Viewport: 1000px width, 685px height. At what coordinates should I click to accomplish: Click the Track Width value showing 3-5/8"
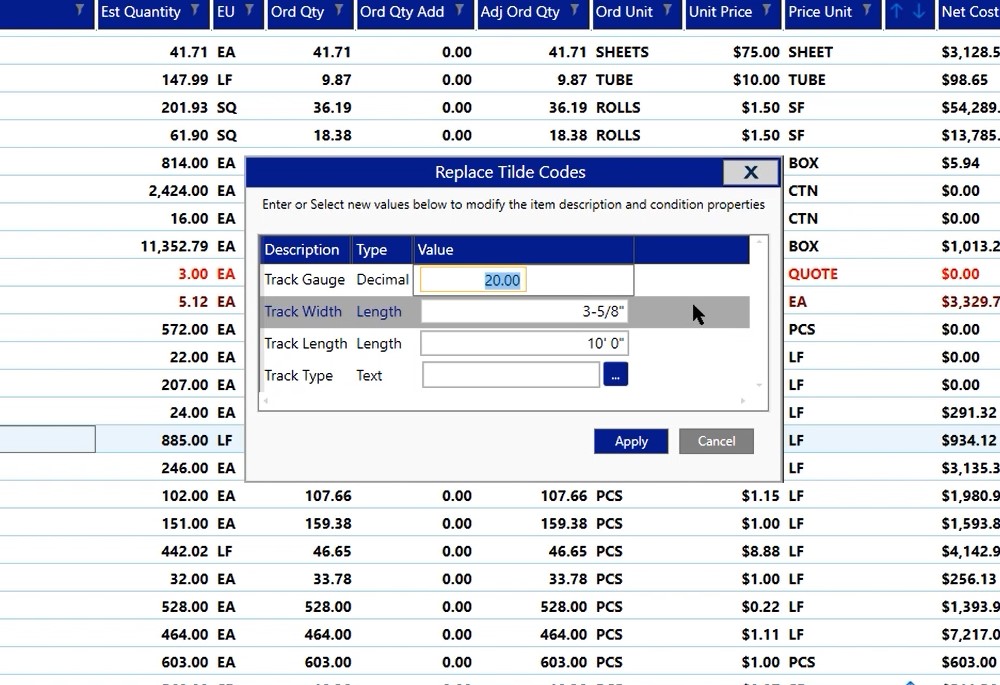[524, 311]
